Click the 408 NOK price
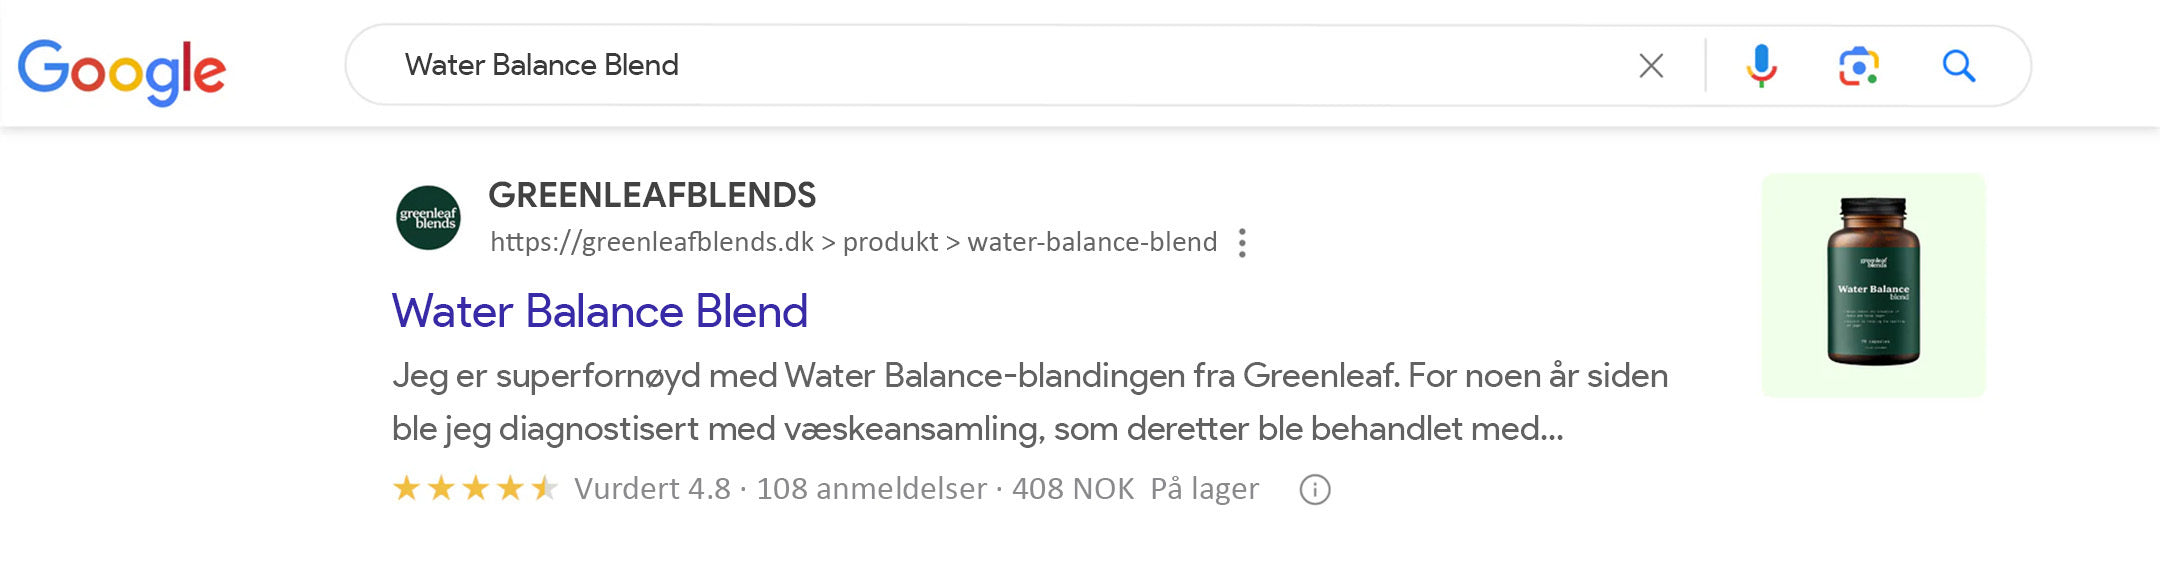 pos(1073,489)
